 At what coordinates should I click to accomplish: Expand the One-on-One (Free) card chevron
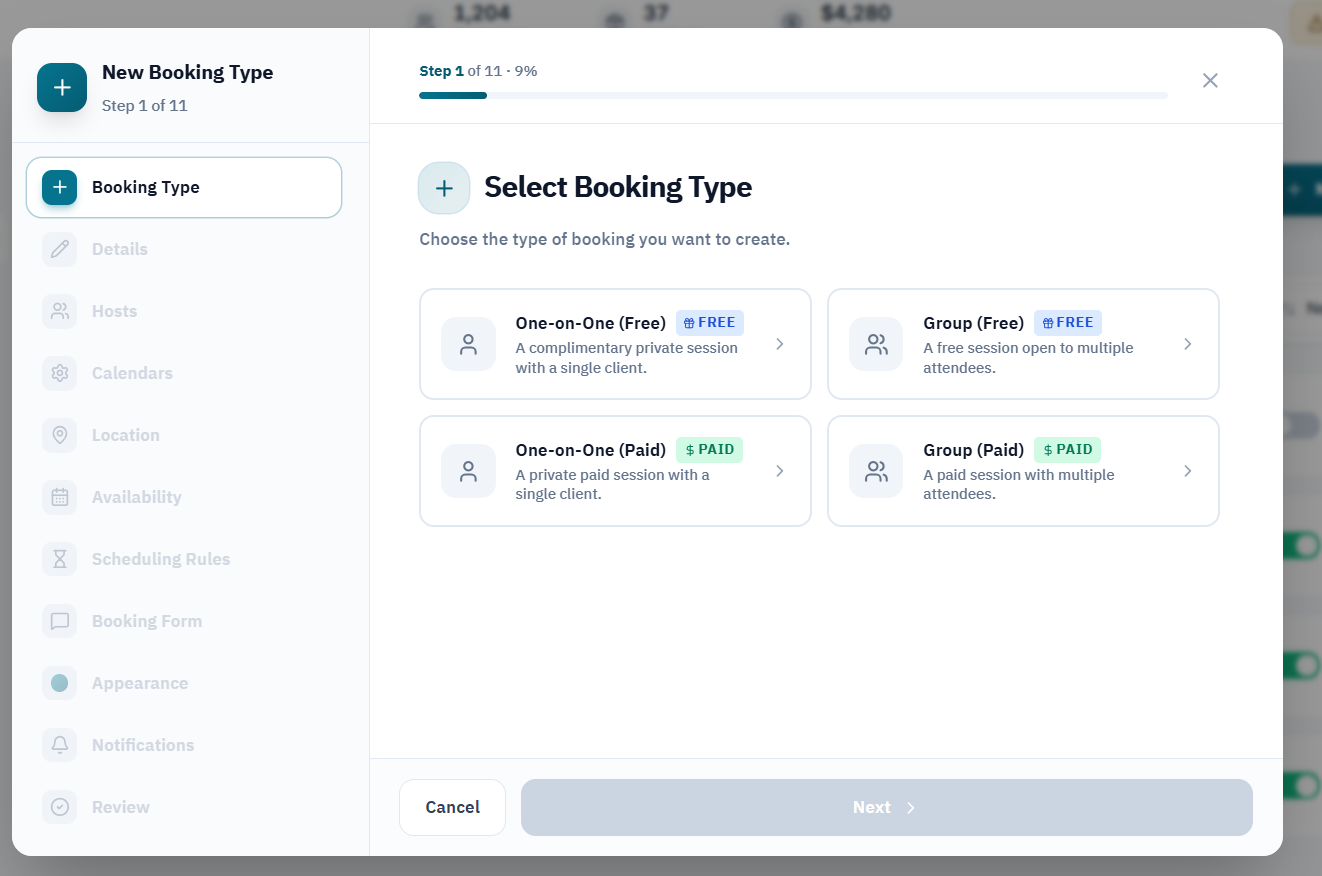click(x=780, y=344)
